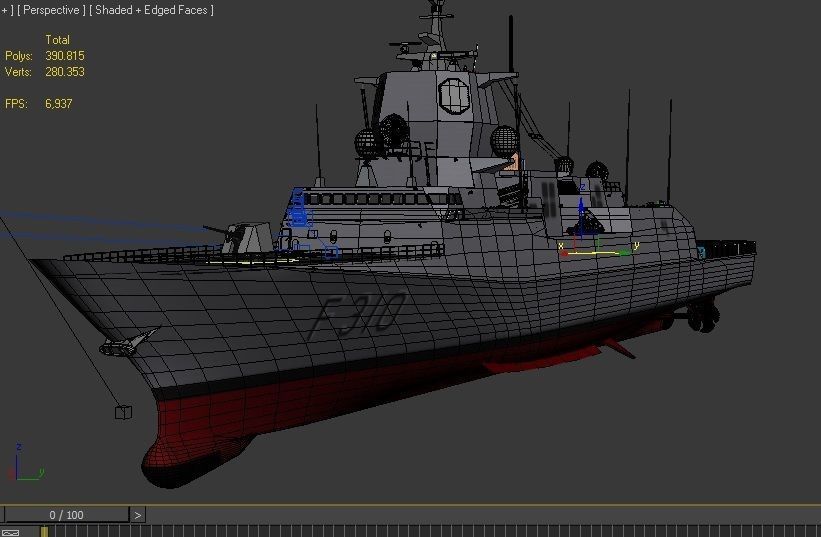The width and height of the screenshot is (821, 537).
Task: Select the red X-axis gizmo handle
Action: (564, 254)
